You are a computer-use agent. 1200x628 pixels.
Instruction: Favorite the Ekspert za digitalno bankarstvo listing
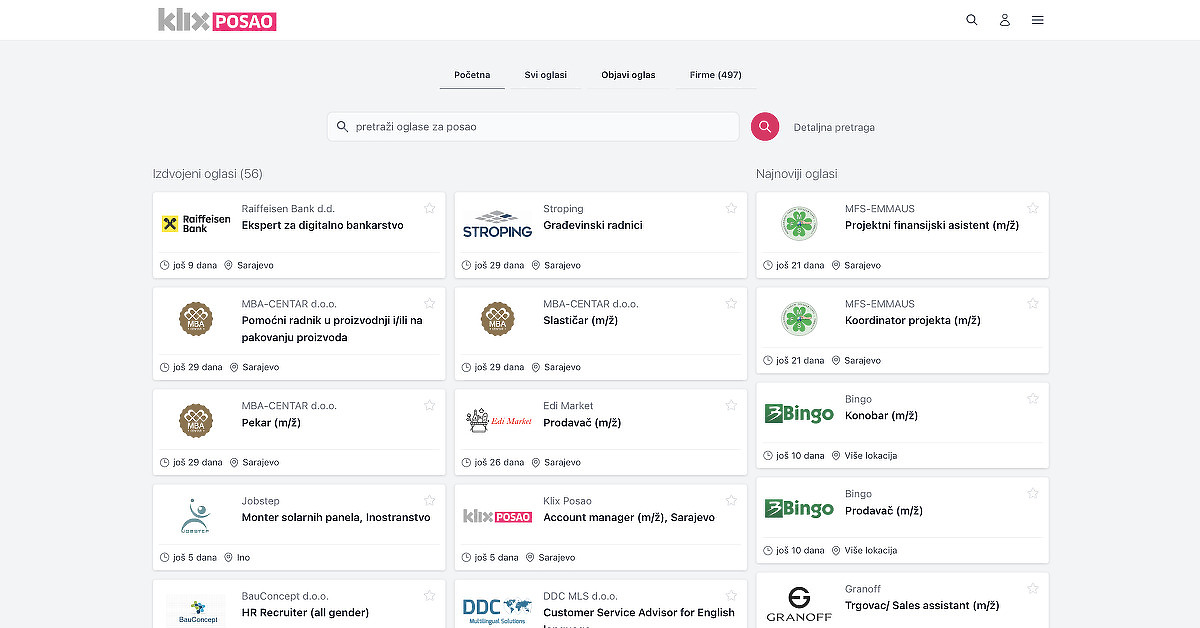429,208
